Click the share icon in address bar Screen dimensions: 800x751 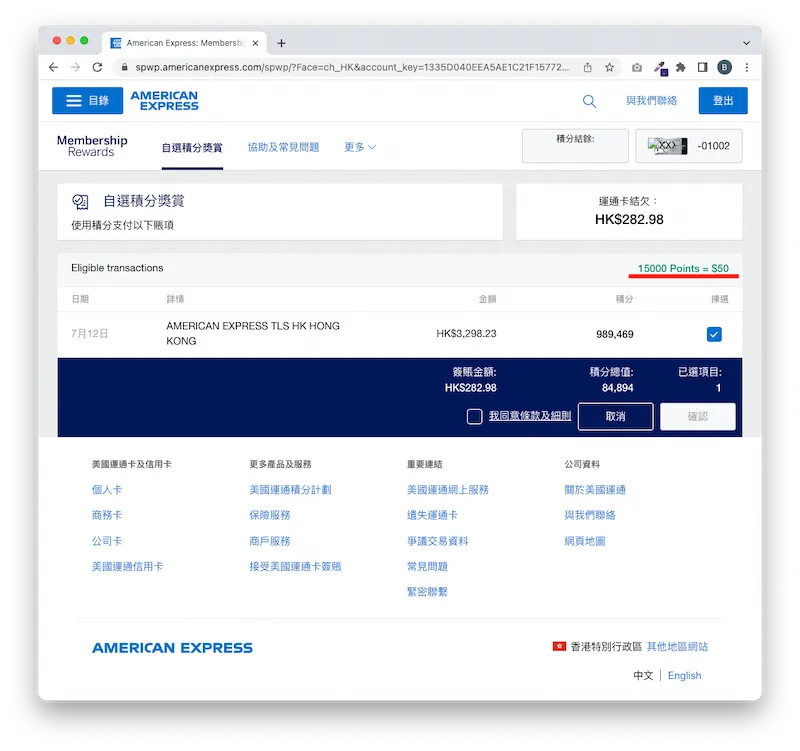click(588, 67)
